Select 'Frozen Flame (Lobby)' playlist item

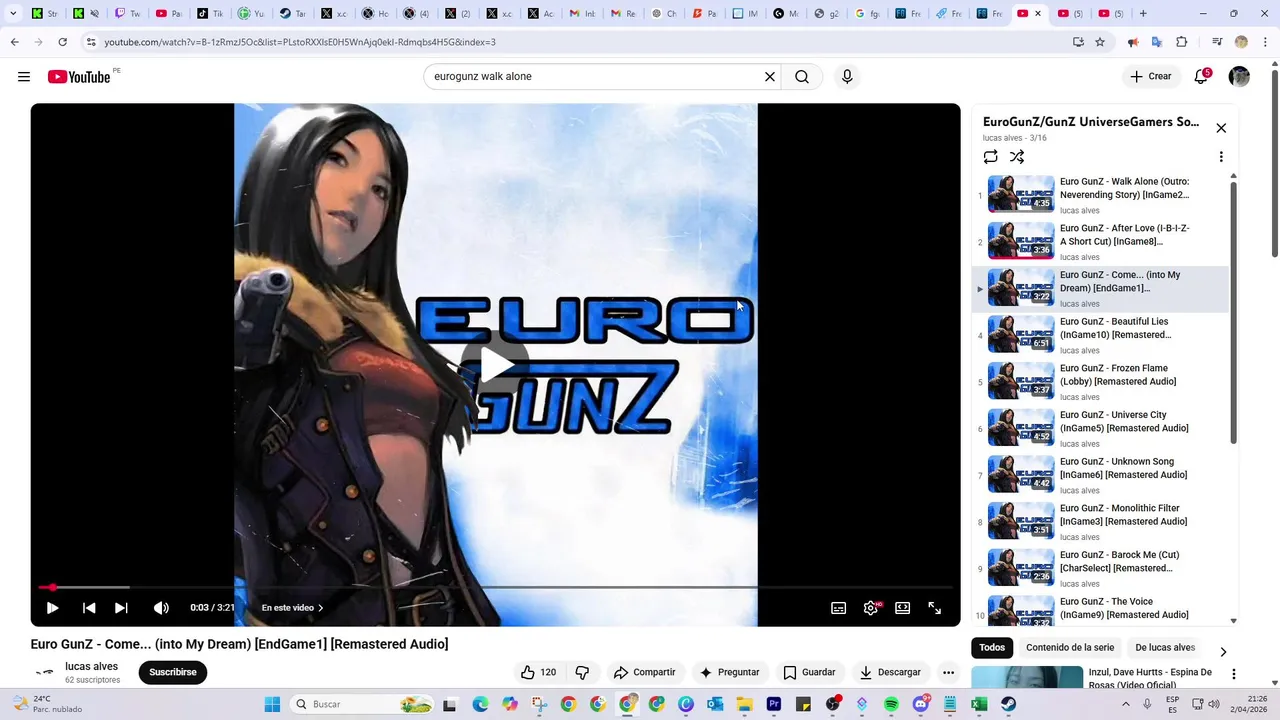point(1100,382)
